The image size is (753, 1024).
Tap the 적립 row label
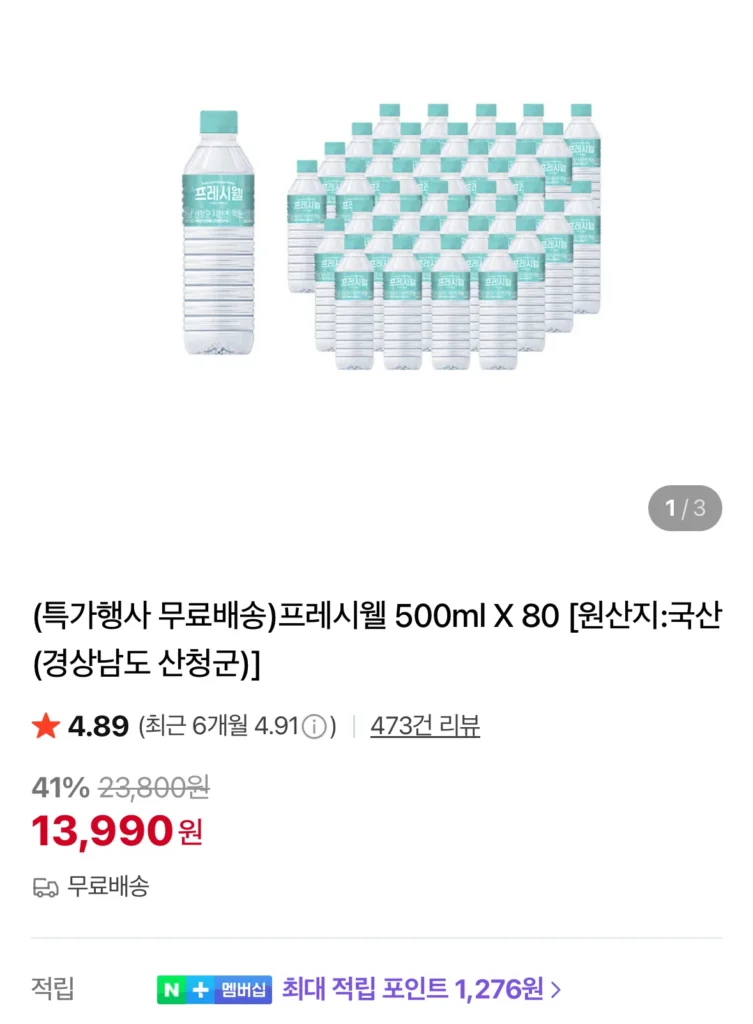(x=53, y=990)
